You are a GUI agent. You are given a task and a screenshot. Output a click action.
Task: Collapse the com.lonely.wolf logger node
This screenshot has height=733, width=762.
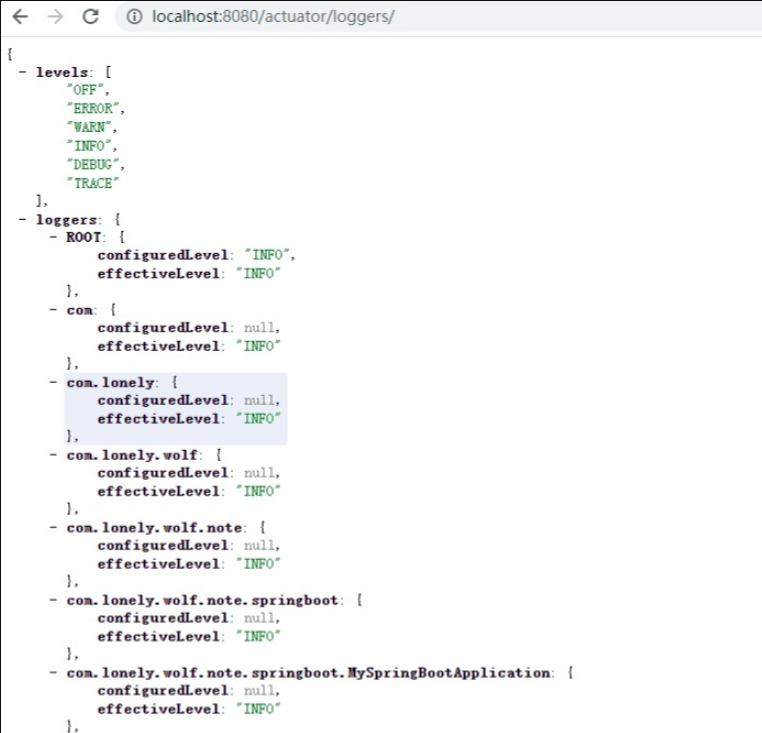tap(54, 455)
